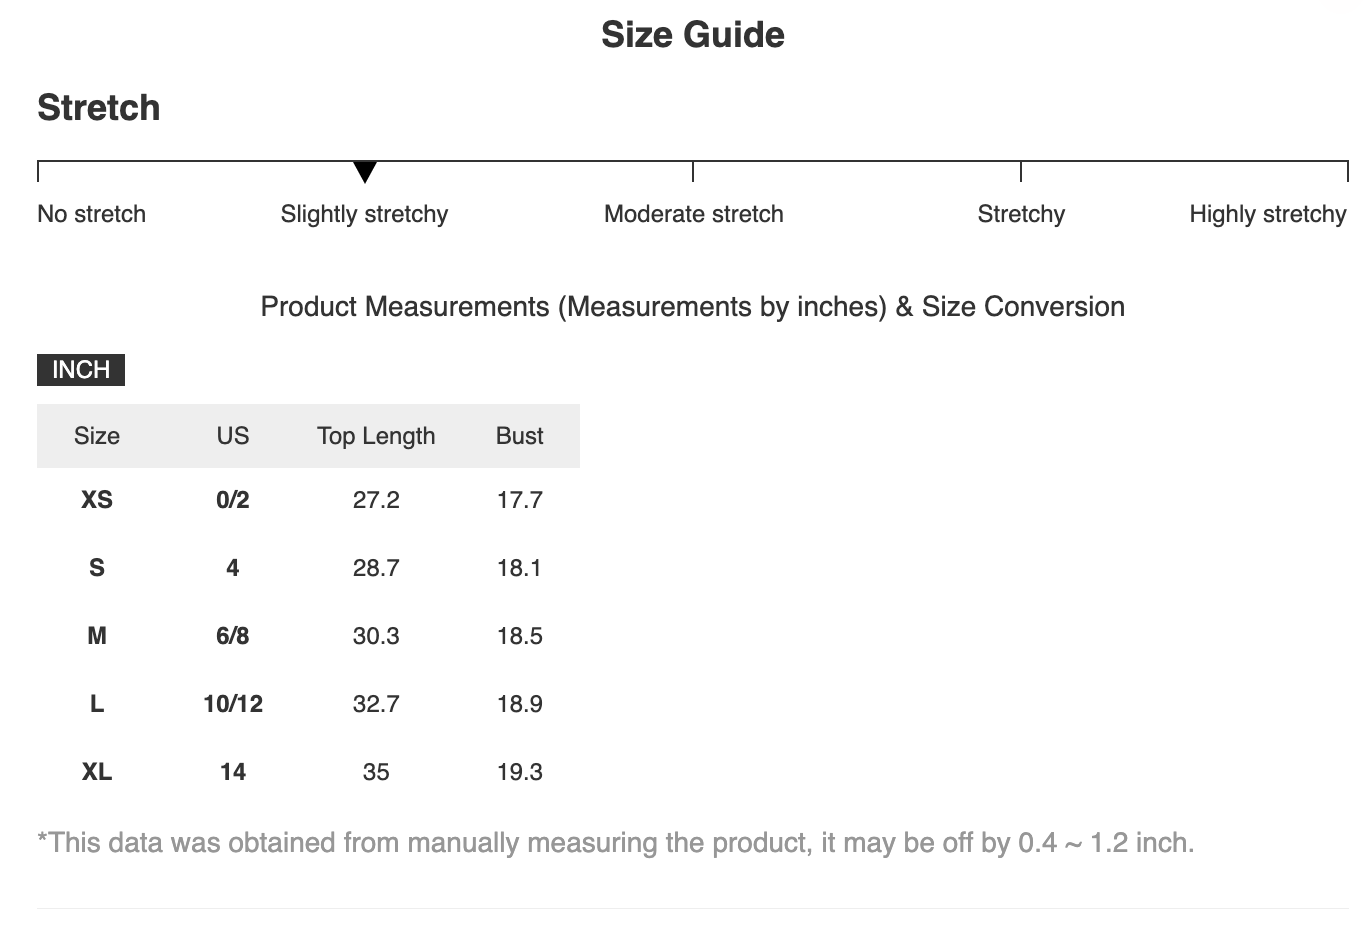This screenshot has width=1365, height=928.
Task: Select the XL size row label
Action: coord(97,772)
